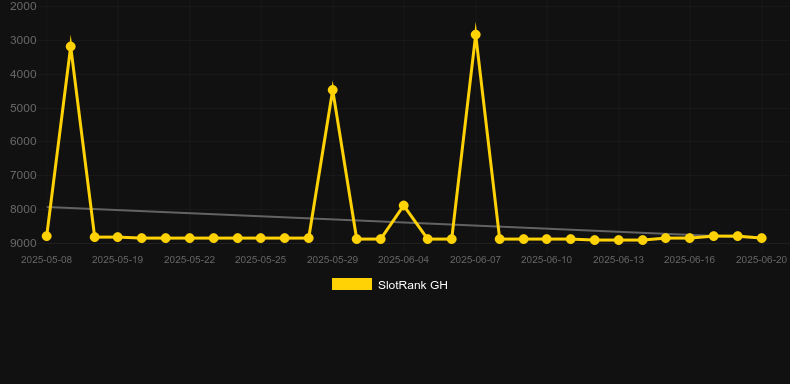This screenshot has width=790, height=384.
Task: Click the 9000 y-axis label
Action: pos(23,243)
